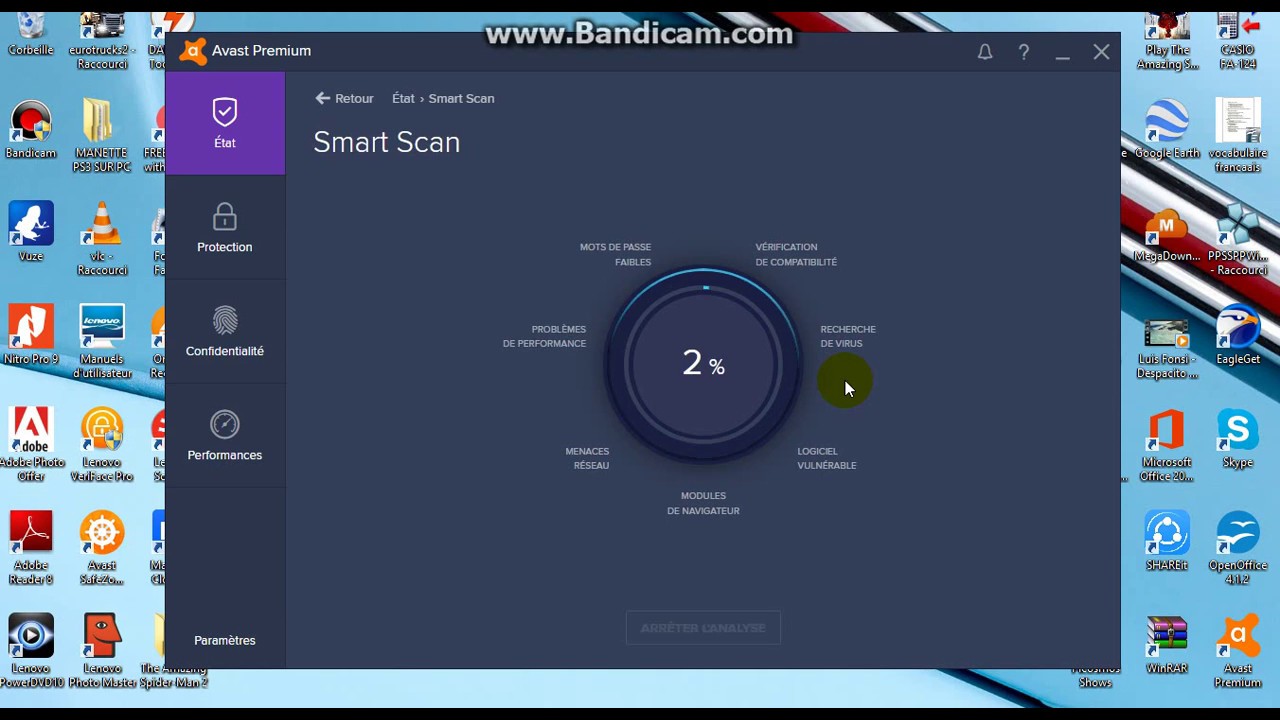Open Paramètres in the Avast sidebar
The height and width of the screenshot is (720, 1280).
(x=225, y=640)
